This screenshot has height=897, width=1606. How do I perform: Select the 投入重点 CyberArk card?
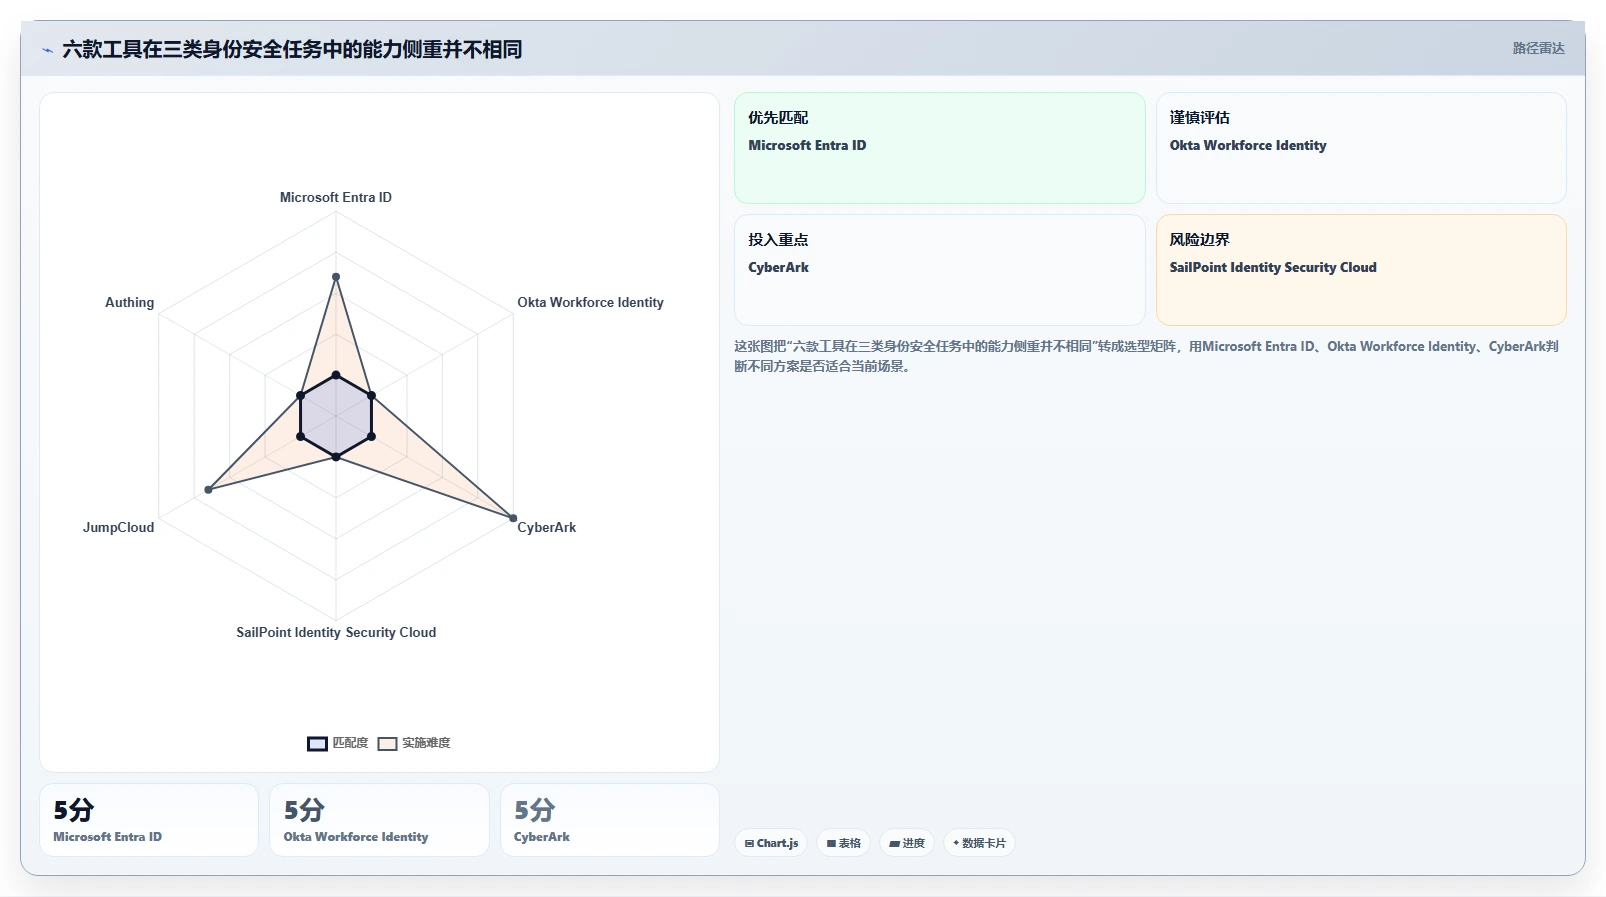pos(939,270)
